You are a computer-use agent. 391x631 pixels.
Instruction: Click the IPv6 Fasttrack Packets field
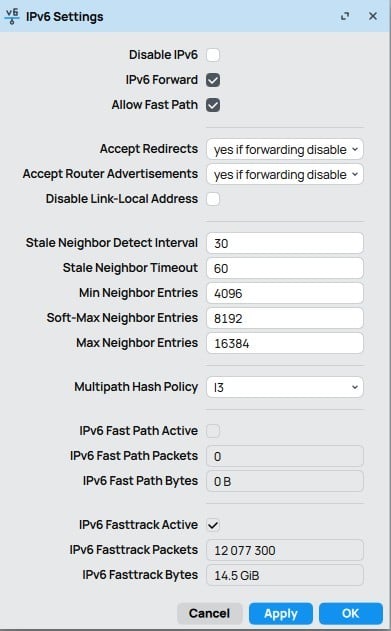tap(285, 550)
